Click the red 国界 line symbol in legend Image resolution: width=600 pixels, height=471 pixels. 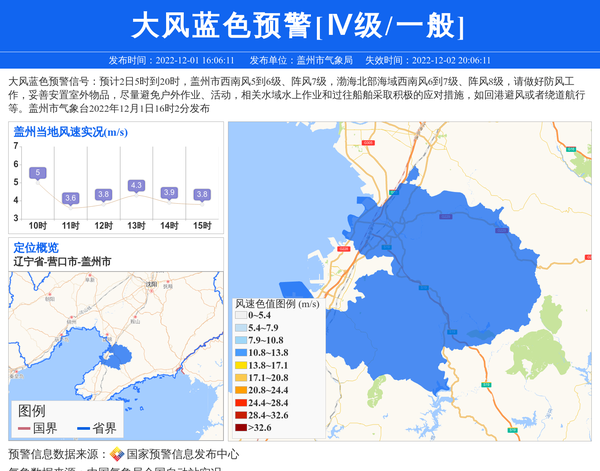pos(23,428)
